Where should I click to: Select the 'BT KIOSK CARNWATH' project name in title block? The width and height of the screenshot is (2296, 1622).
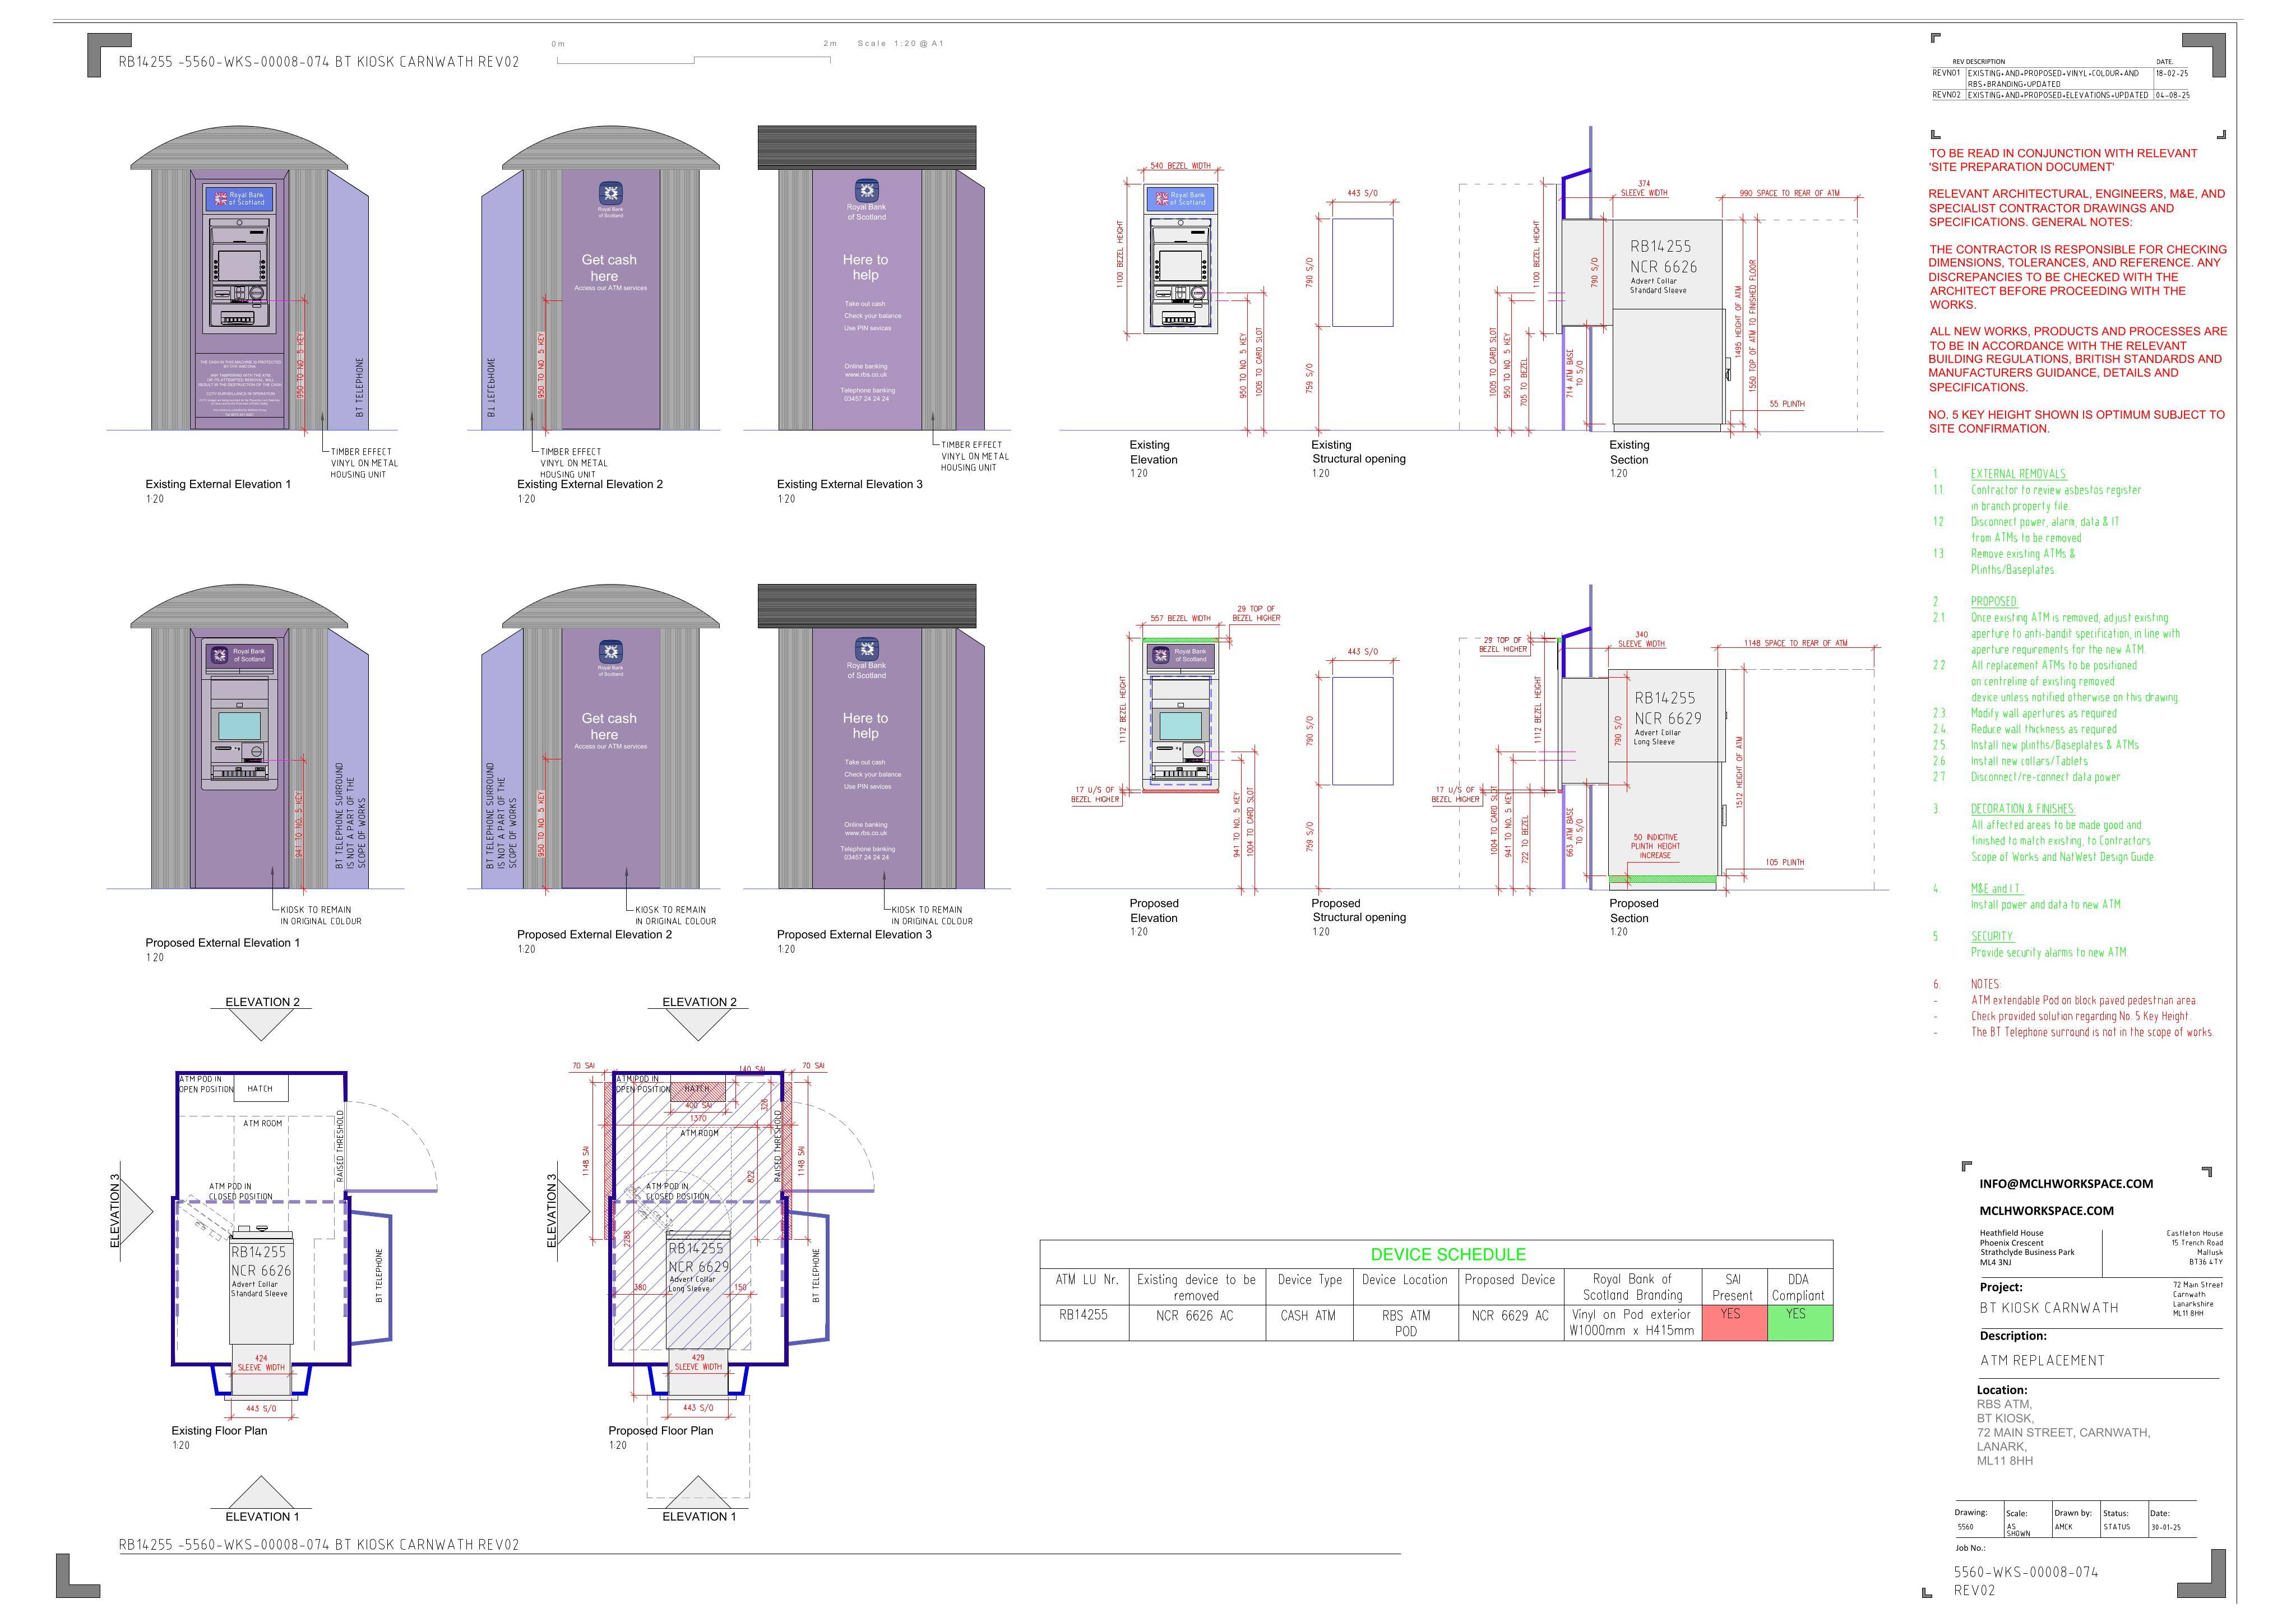click(2049, 1307)
